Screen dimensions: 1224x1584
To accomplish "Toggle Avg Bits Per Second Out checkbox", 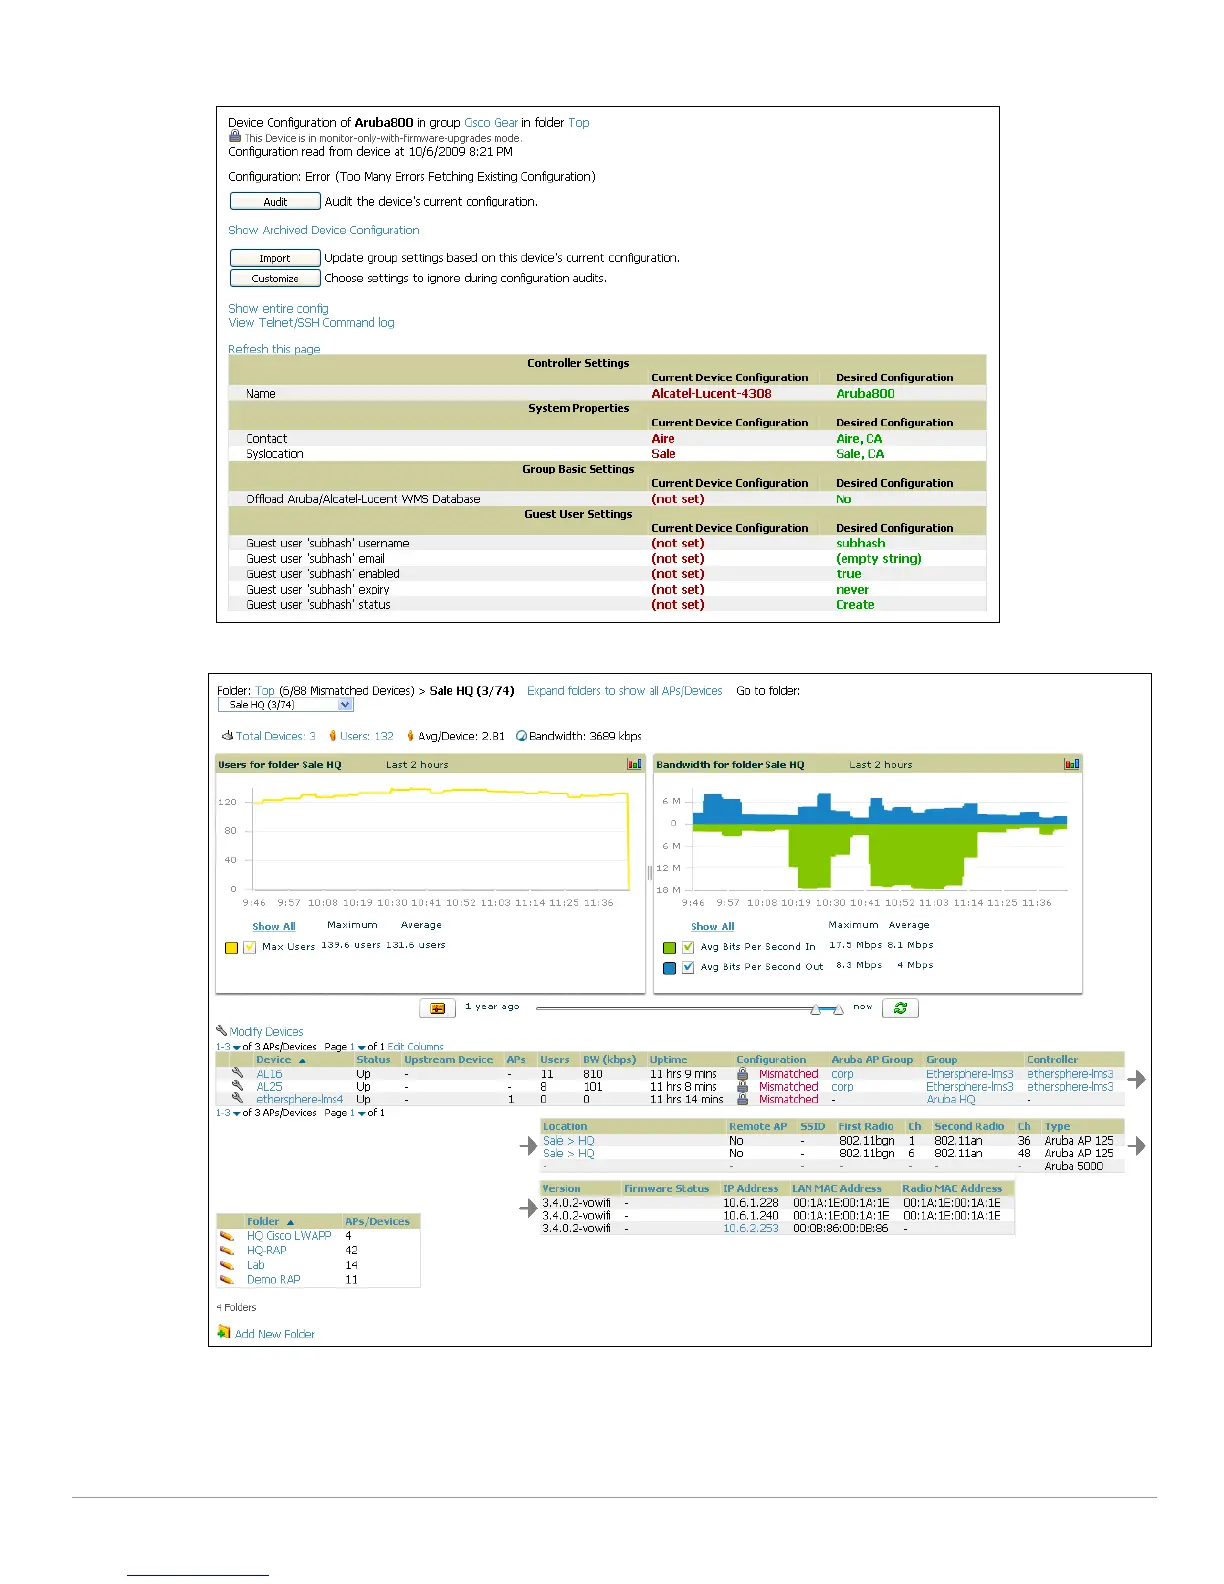I will (x=688, y=967).
